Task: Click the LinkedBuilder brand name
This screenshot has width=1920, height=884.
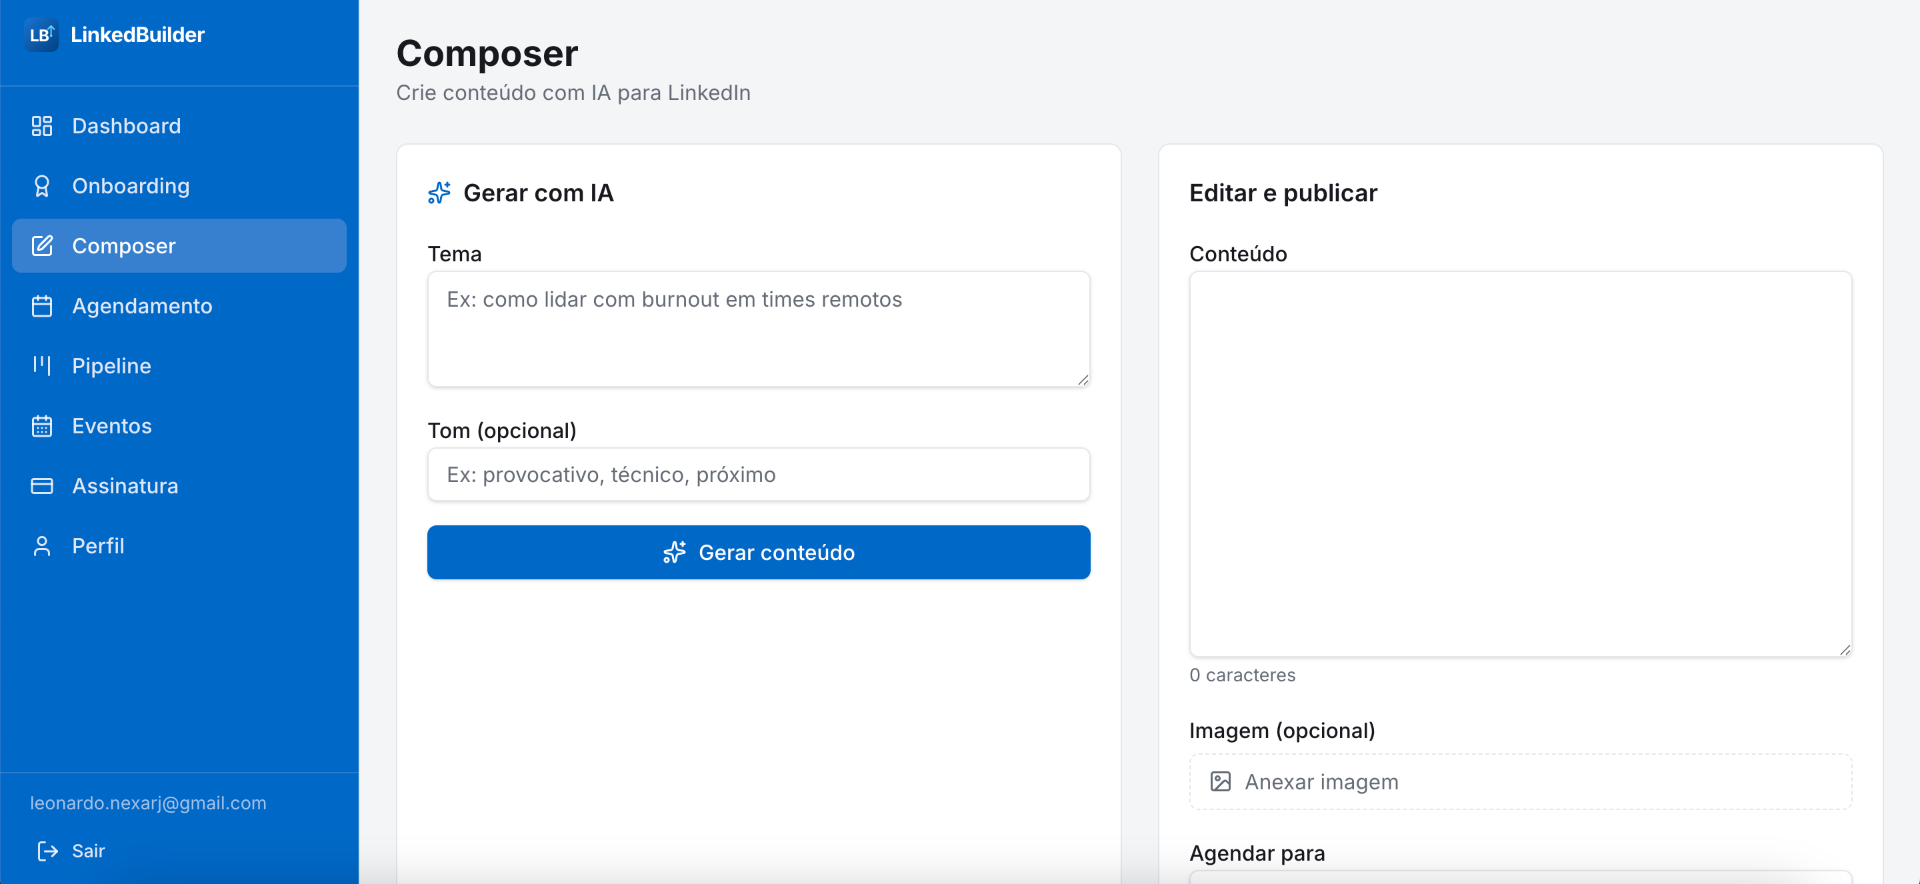Action: (x=138, y=35)
